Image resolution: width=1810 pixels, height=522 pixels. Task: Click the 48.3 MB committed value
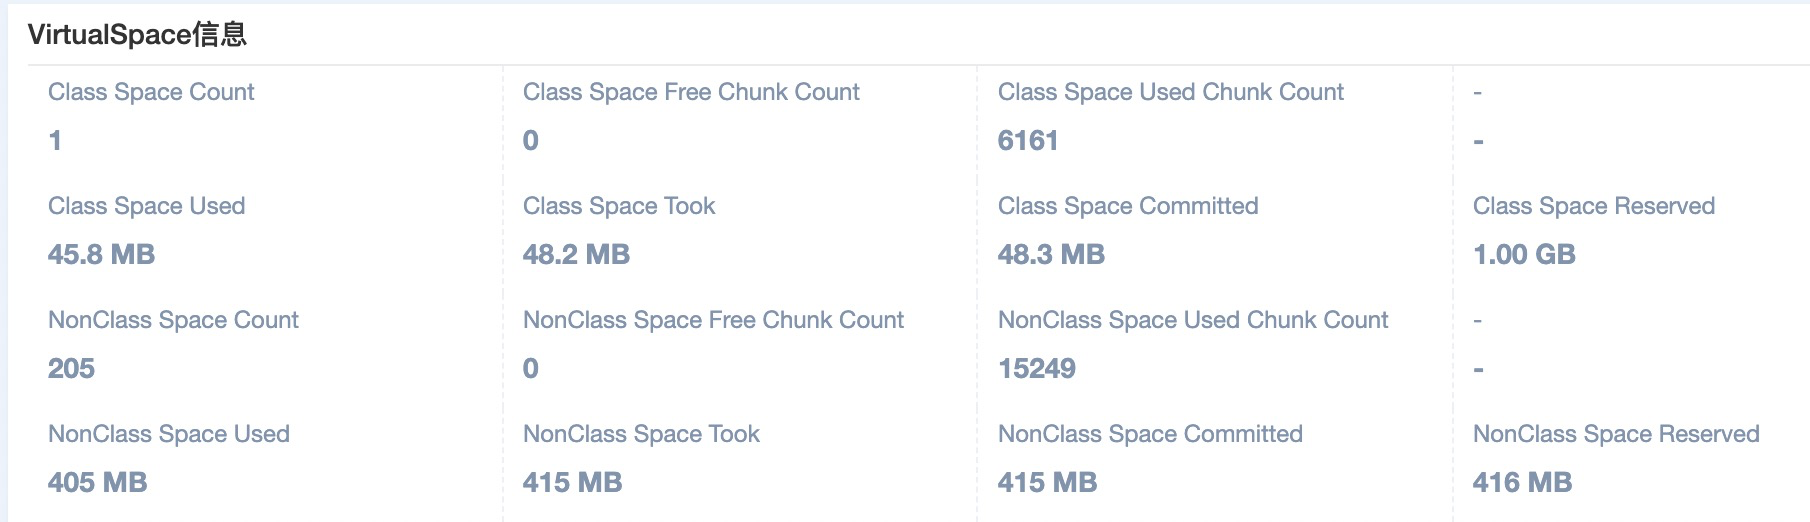pyautogui.click(x=1051, y=255)
